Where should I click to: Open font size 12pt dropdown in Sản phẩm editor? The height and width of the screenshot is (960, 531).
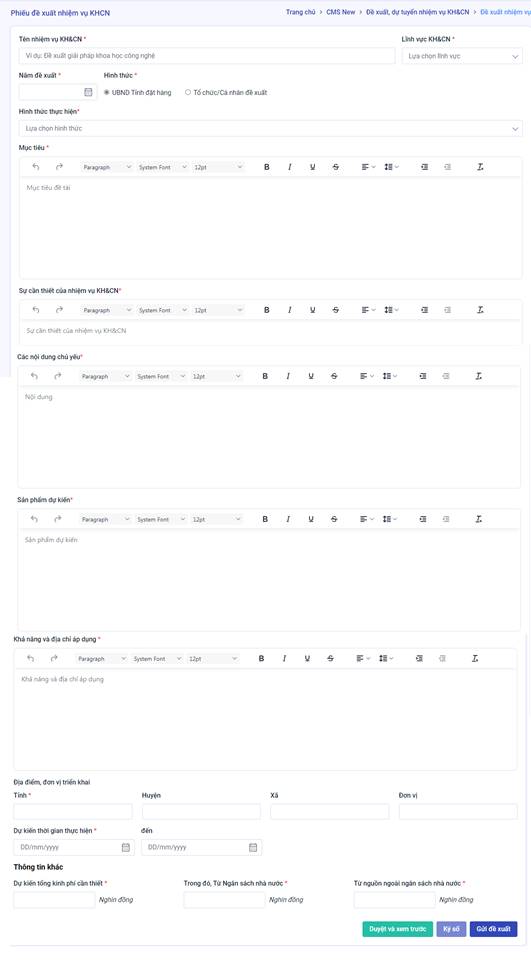tap(217, 519)
